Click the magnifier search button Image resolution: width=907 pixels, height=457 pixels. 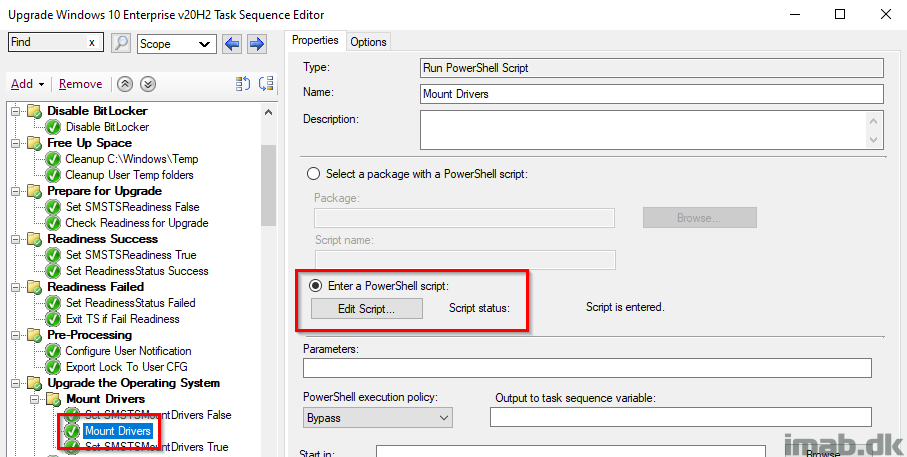coord(121,43)
